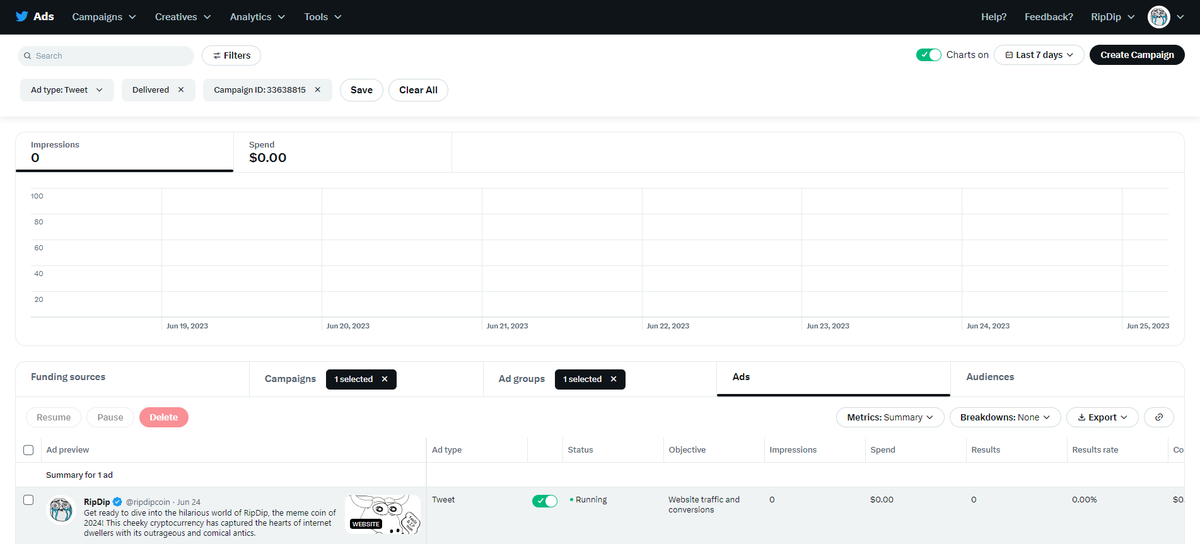
Task: Open the Creatives menu
Action: point(183,17)
